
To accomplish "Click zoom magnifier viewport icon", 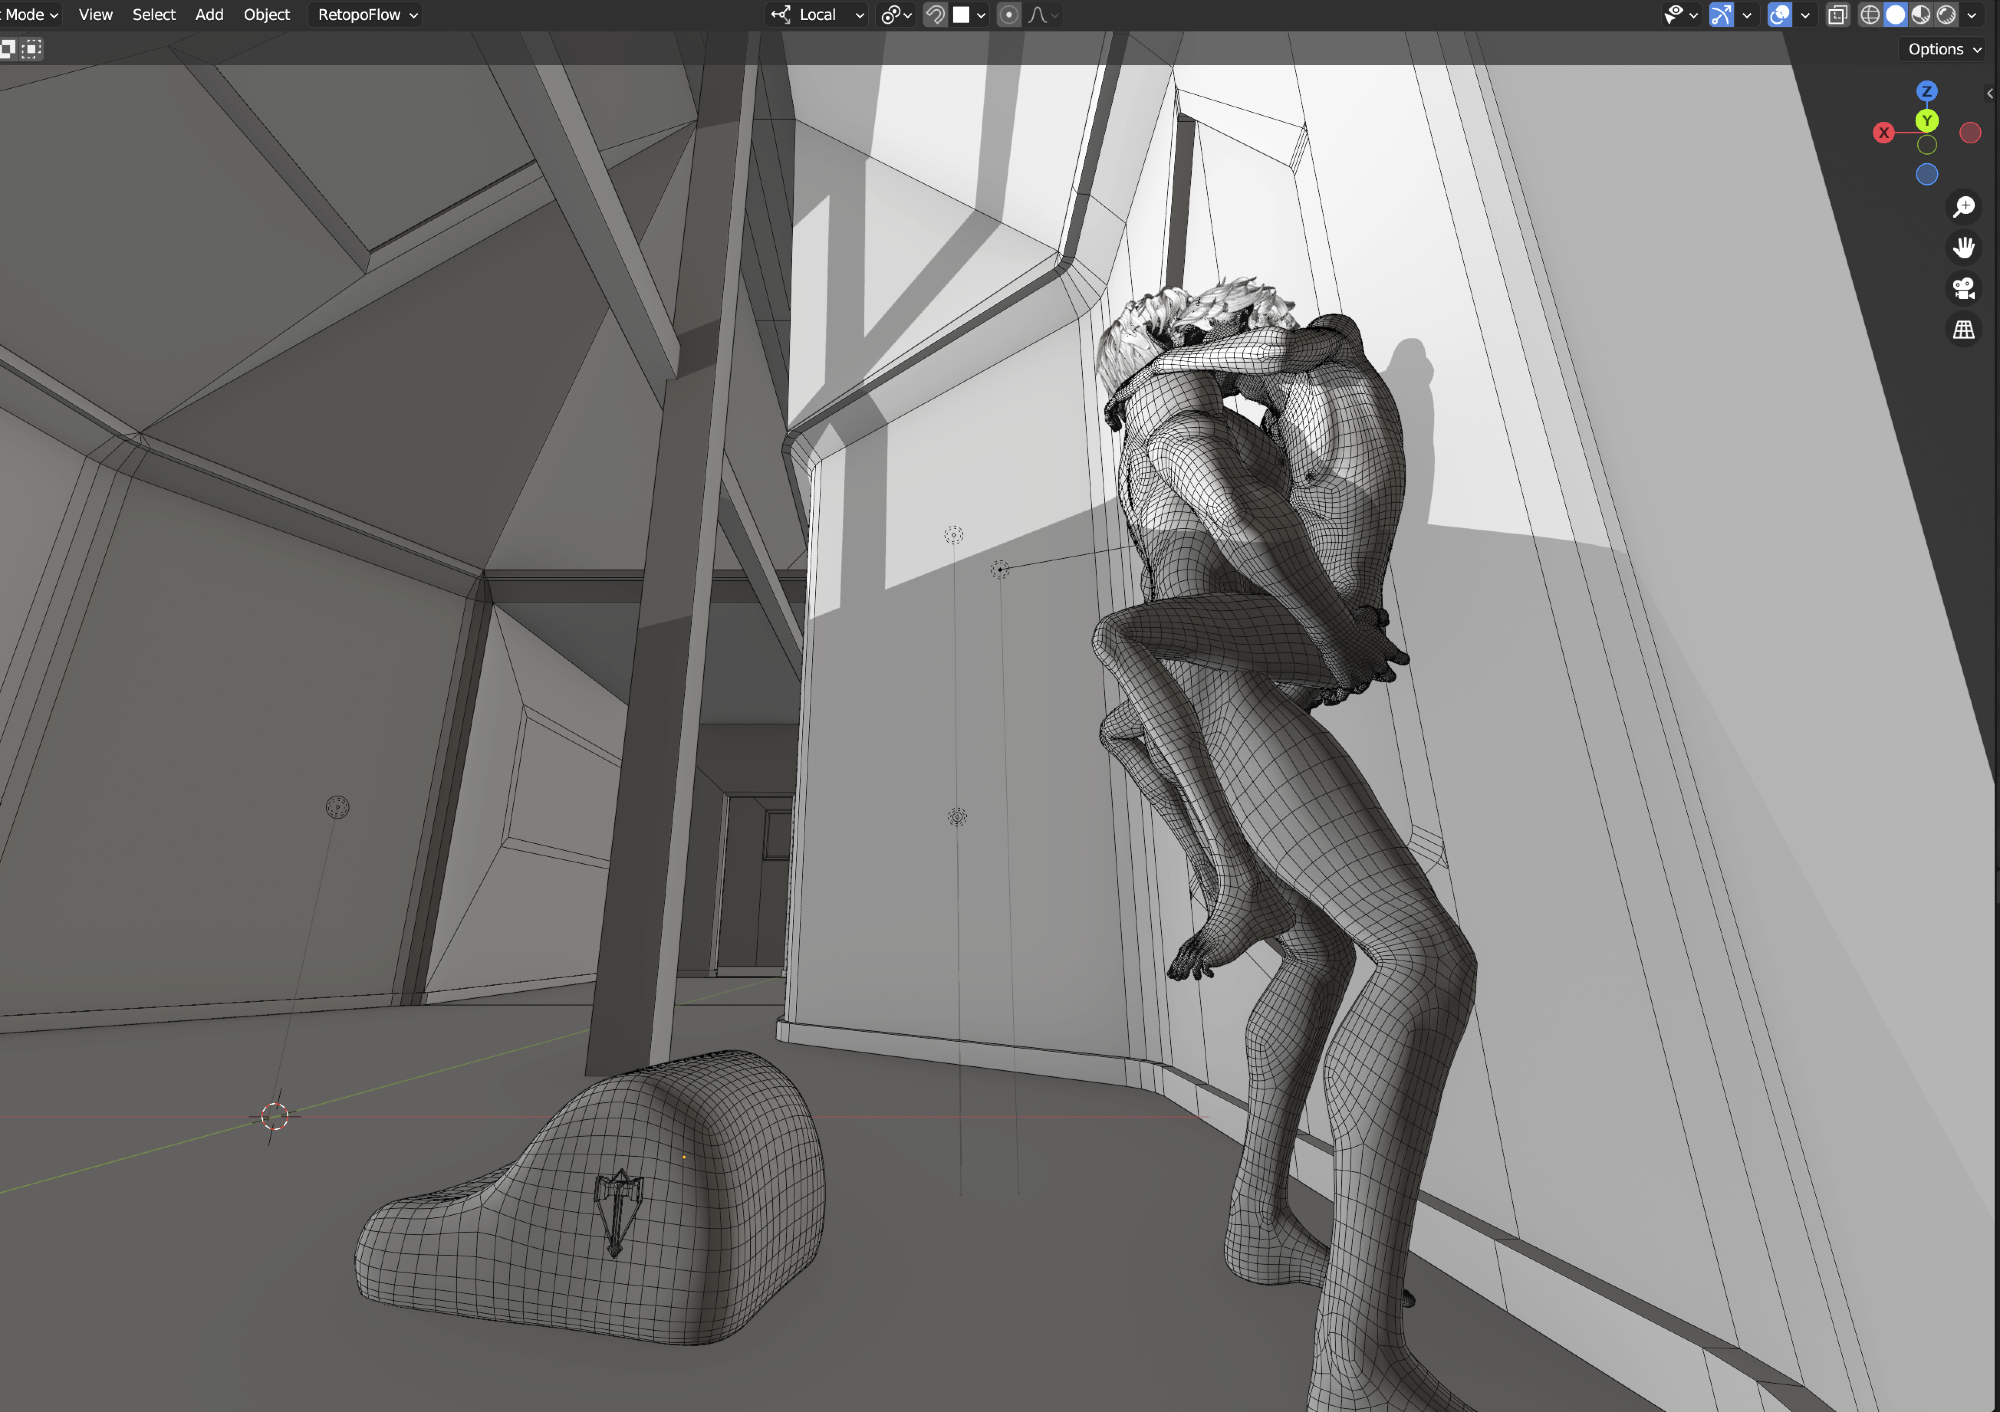I will pyautogui.click(x=1964, y=207).
